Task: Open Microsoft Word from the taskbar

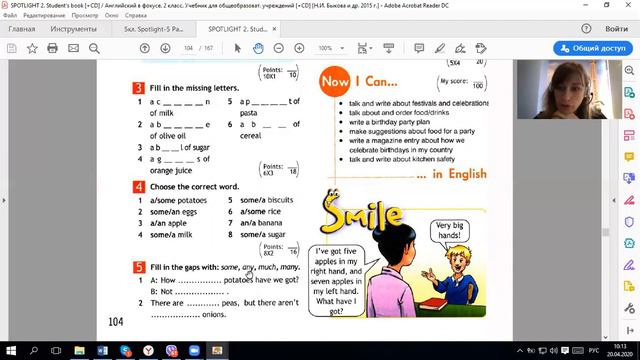Action: click(102, 351)
